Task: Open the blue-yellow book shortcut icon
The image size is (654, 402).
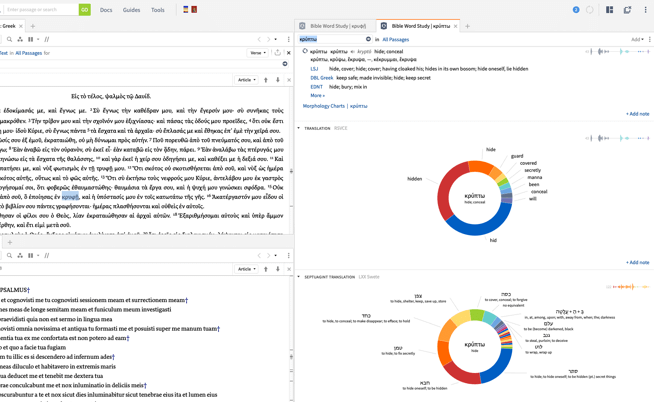Action: click(186, 10)
